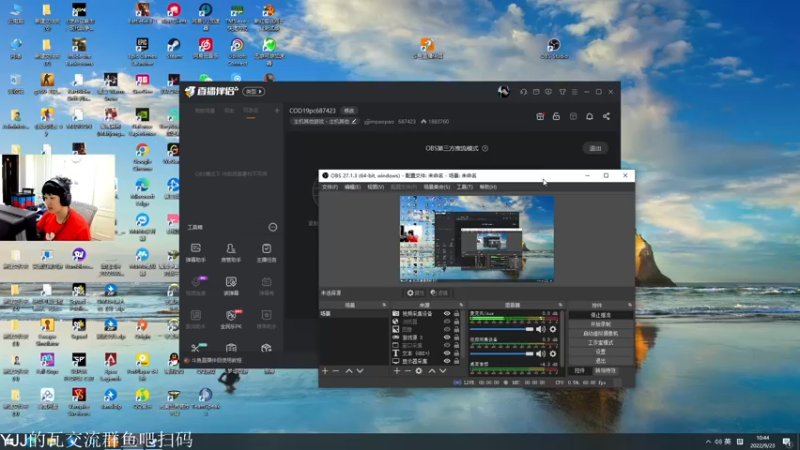Screen dimensions: 800x450
Task: Remove selected scene with minus icon
Action: tap(336, 371)
